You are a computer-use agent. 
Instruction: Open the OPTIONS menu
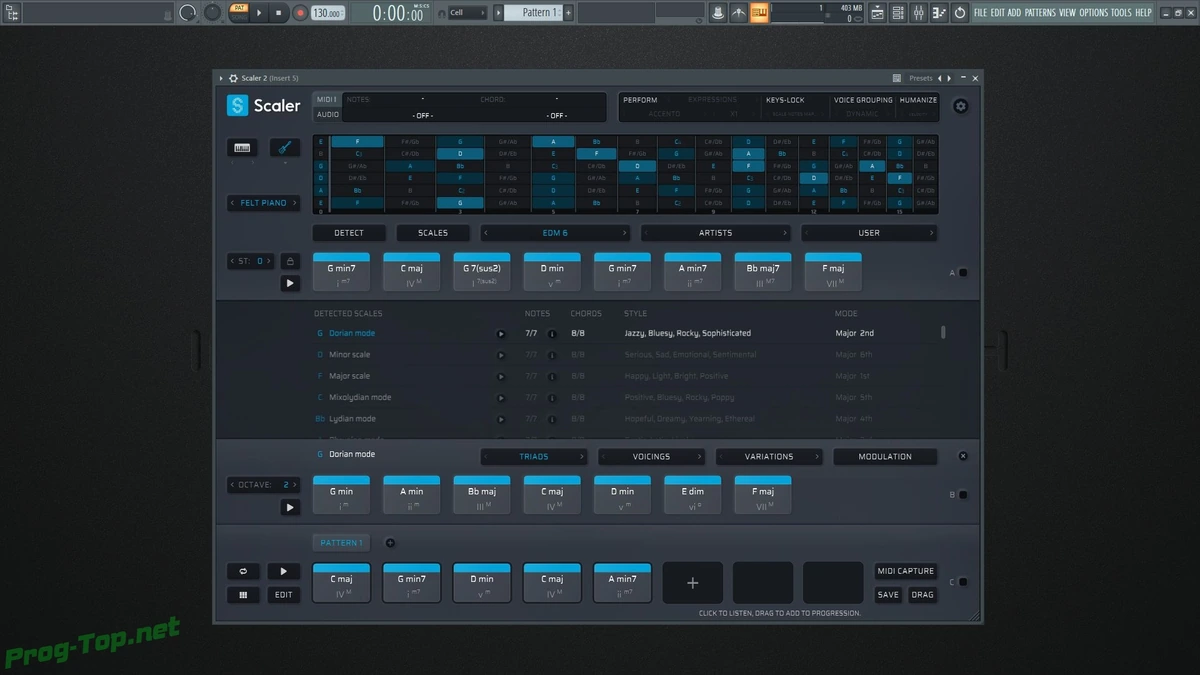tap(1093, 13)
